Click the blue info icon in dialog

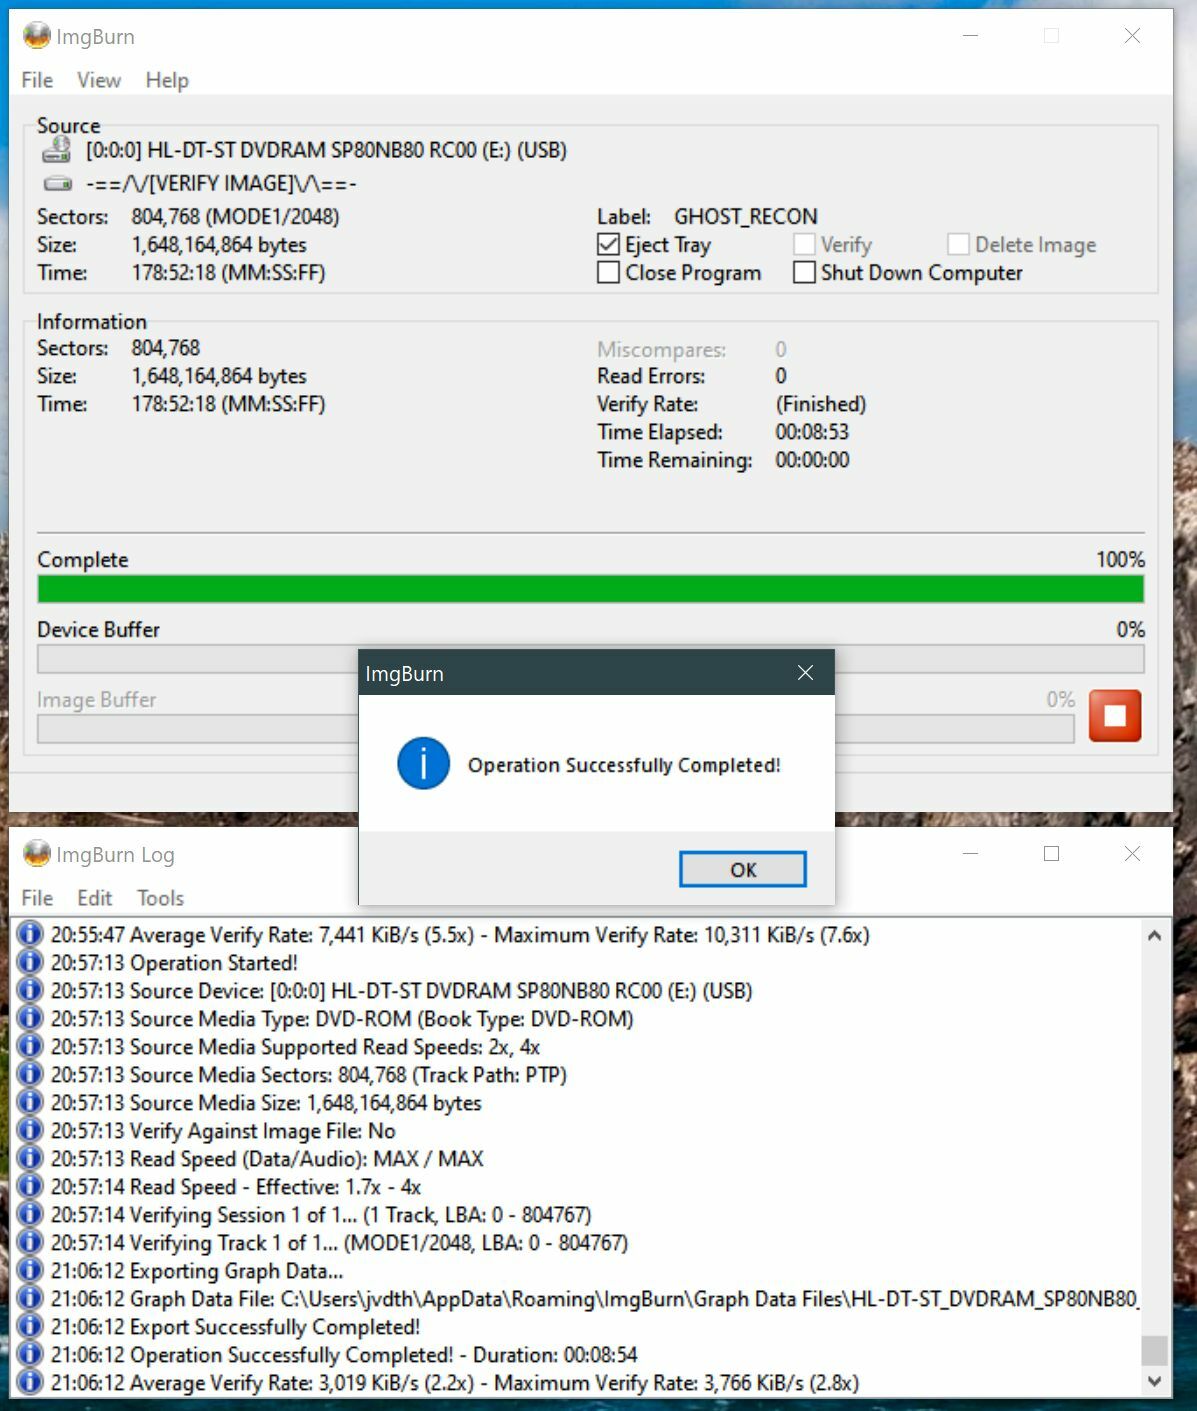[x=423, y=764]
